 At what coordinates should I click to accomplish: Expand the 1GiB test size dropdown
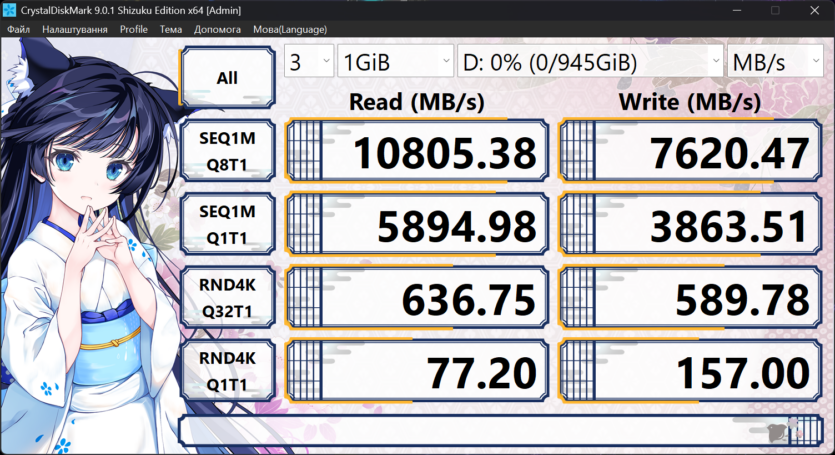pos(395,62)
